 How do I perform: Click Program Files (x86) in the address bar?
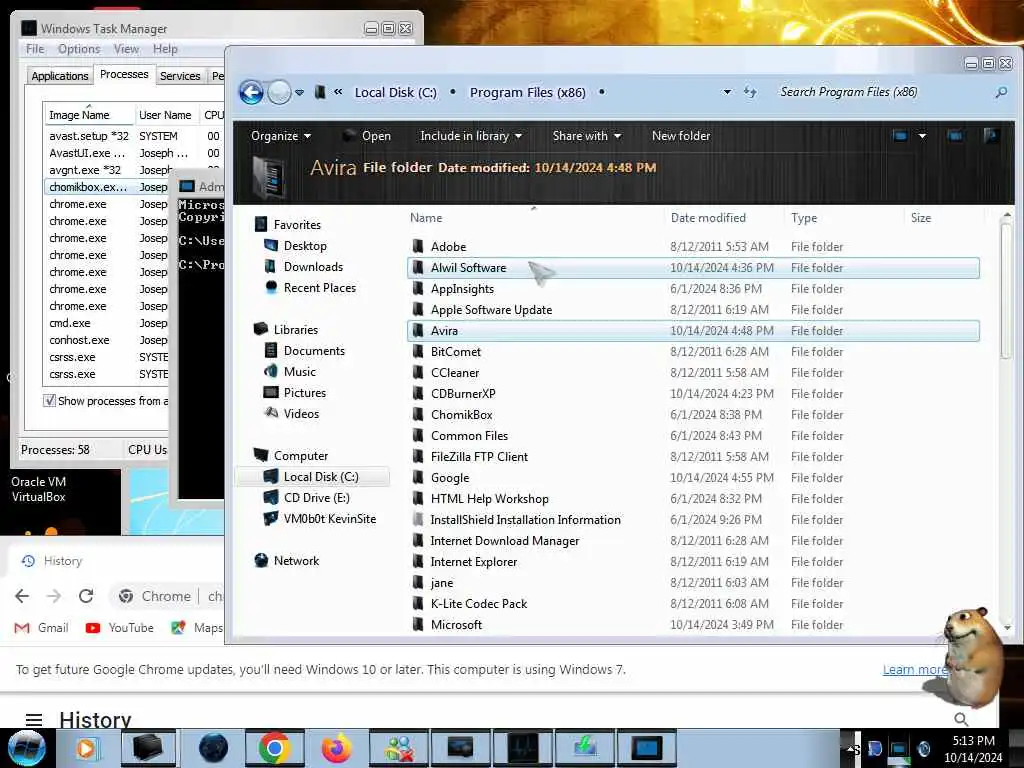(528, 92)
